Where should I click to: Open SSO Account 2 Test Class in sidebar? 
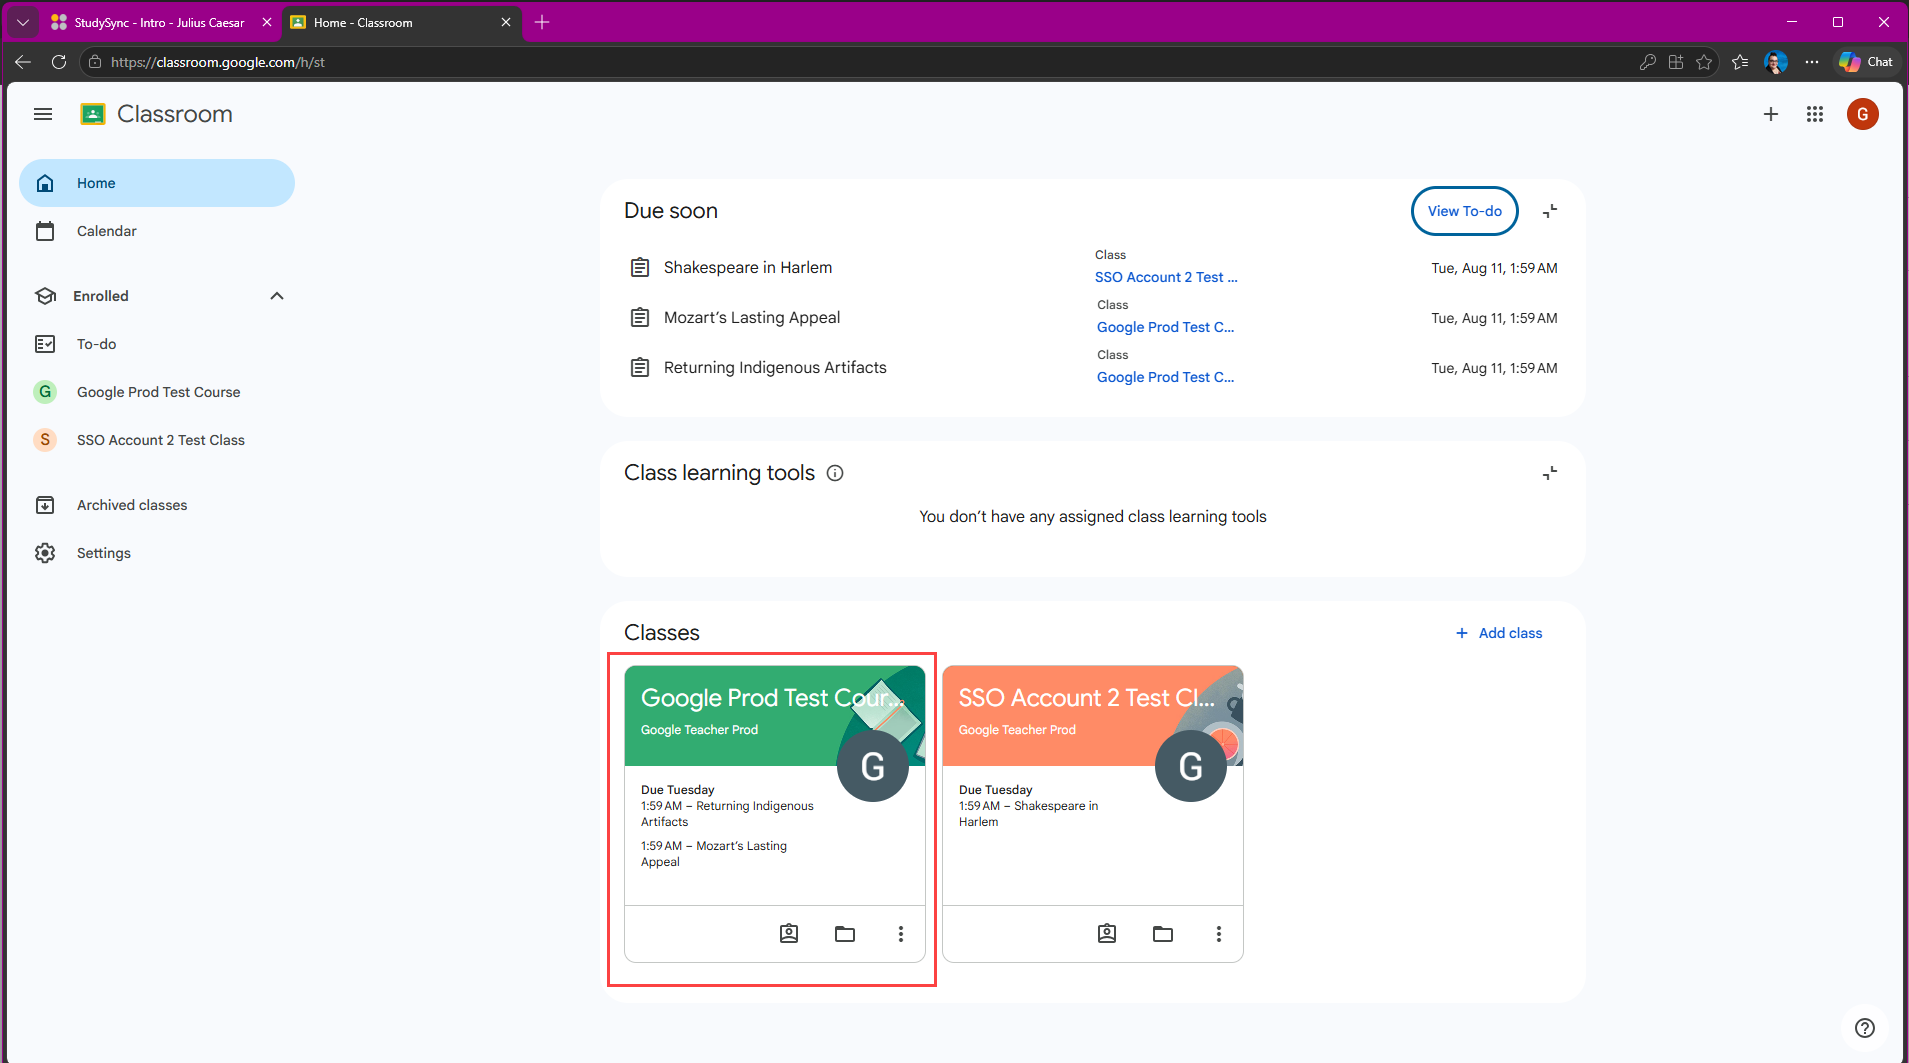[x=157, y=440]
